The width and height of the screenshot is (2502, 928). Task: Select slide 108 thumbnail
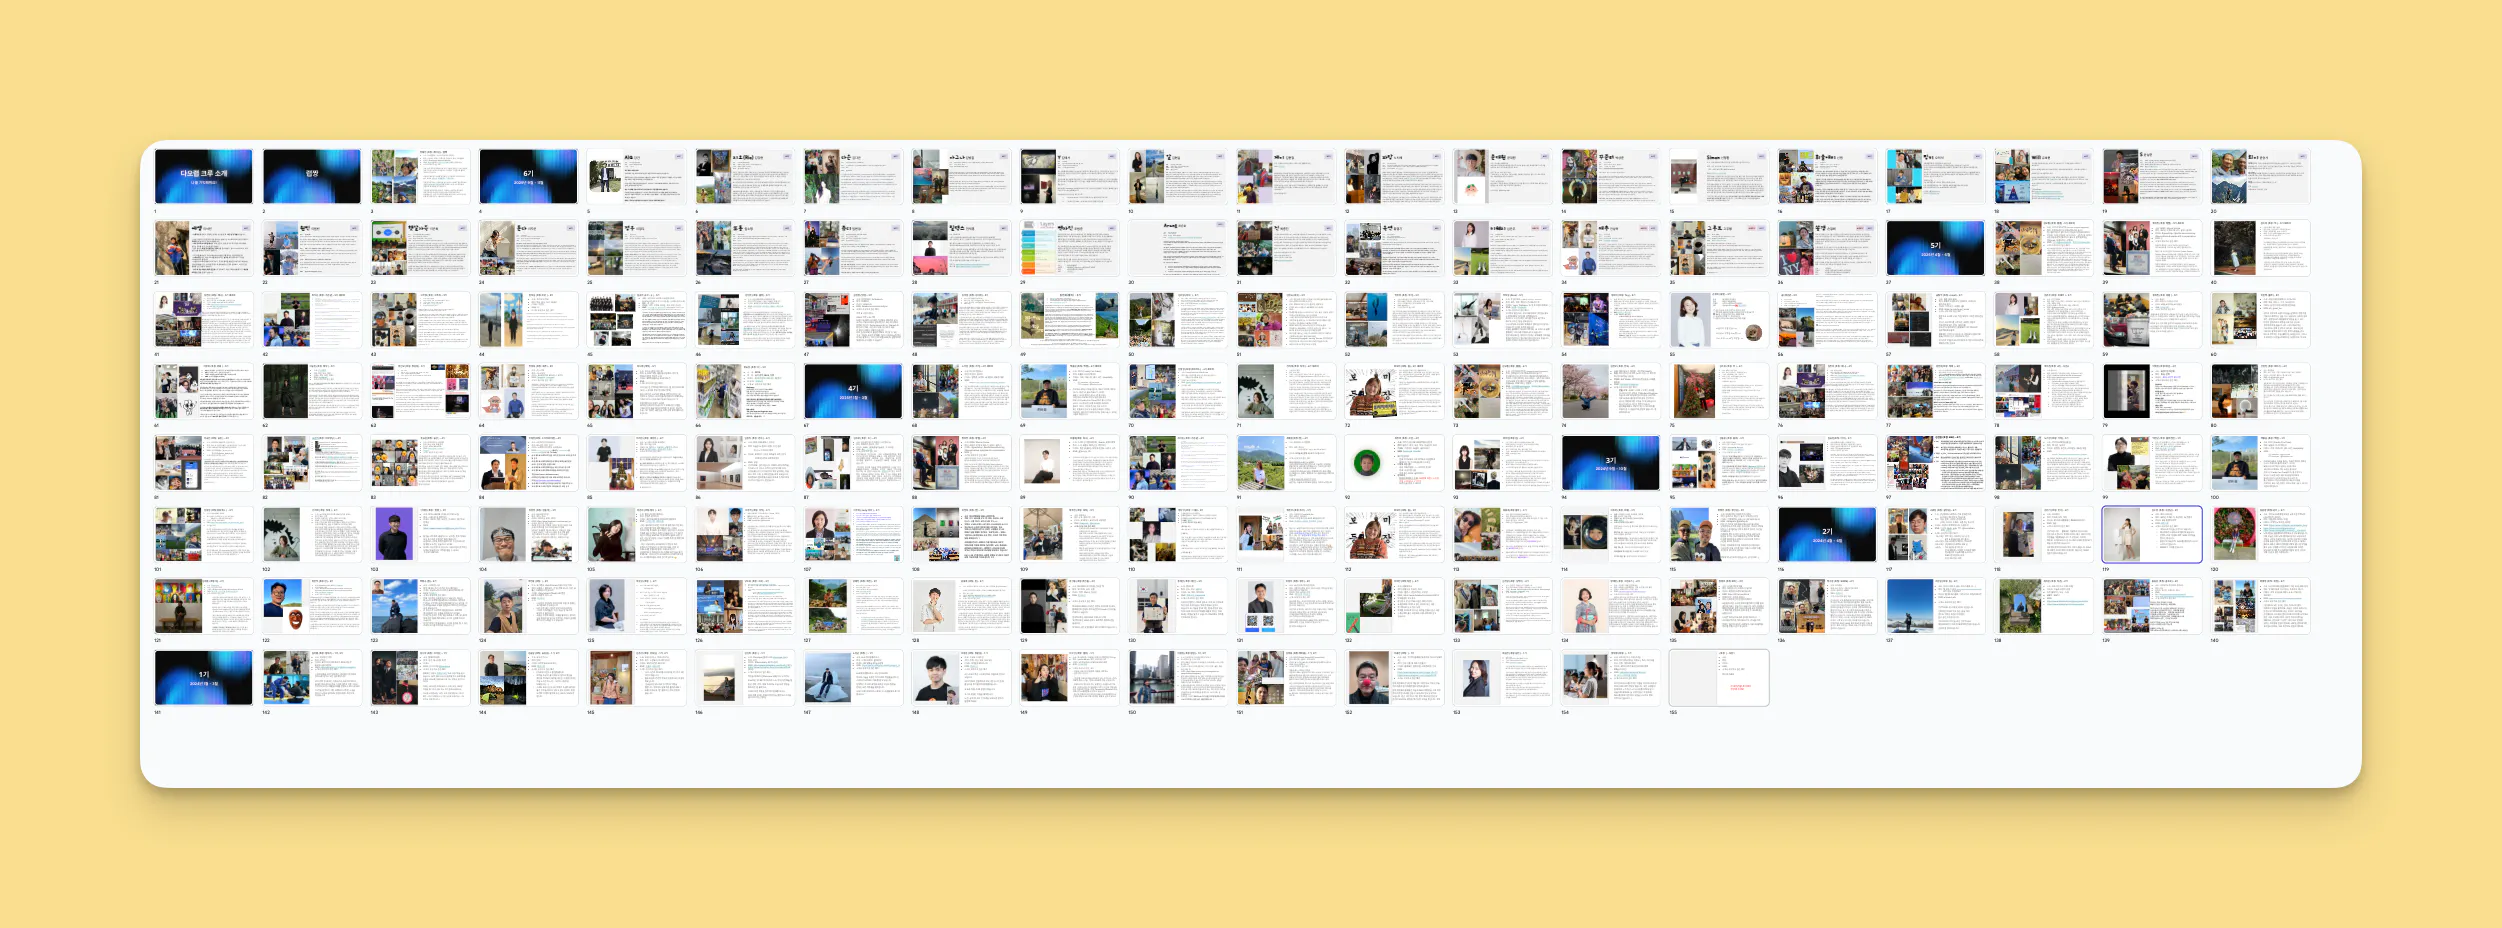point(961,534)
